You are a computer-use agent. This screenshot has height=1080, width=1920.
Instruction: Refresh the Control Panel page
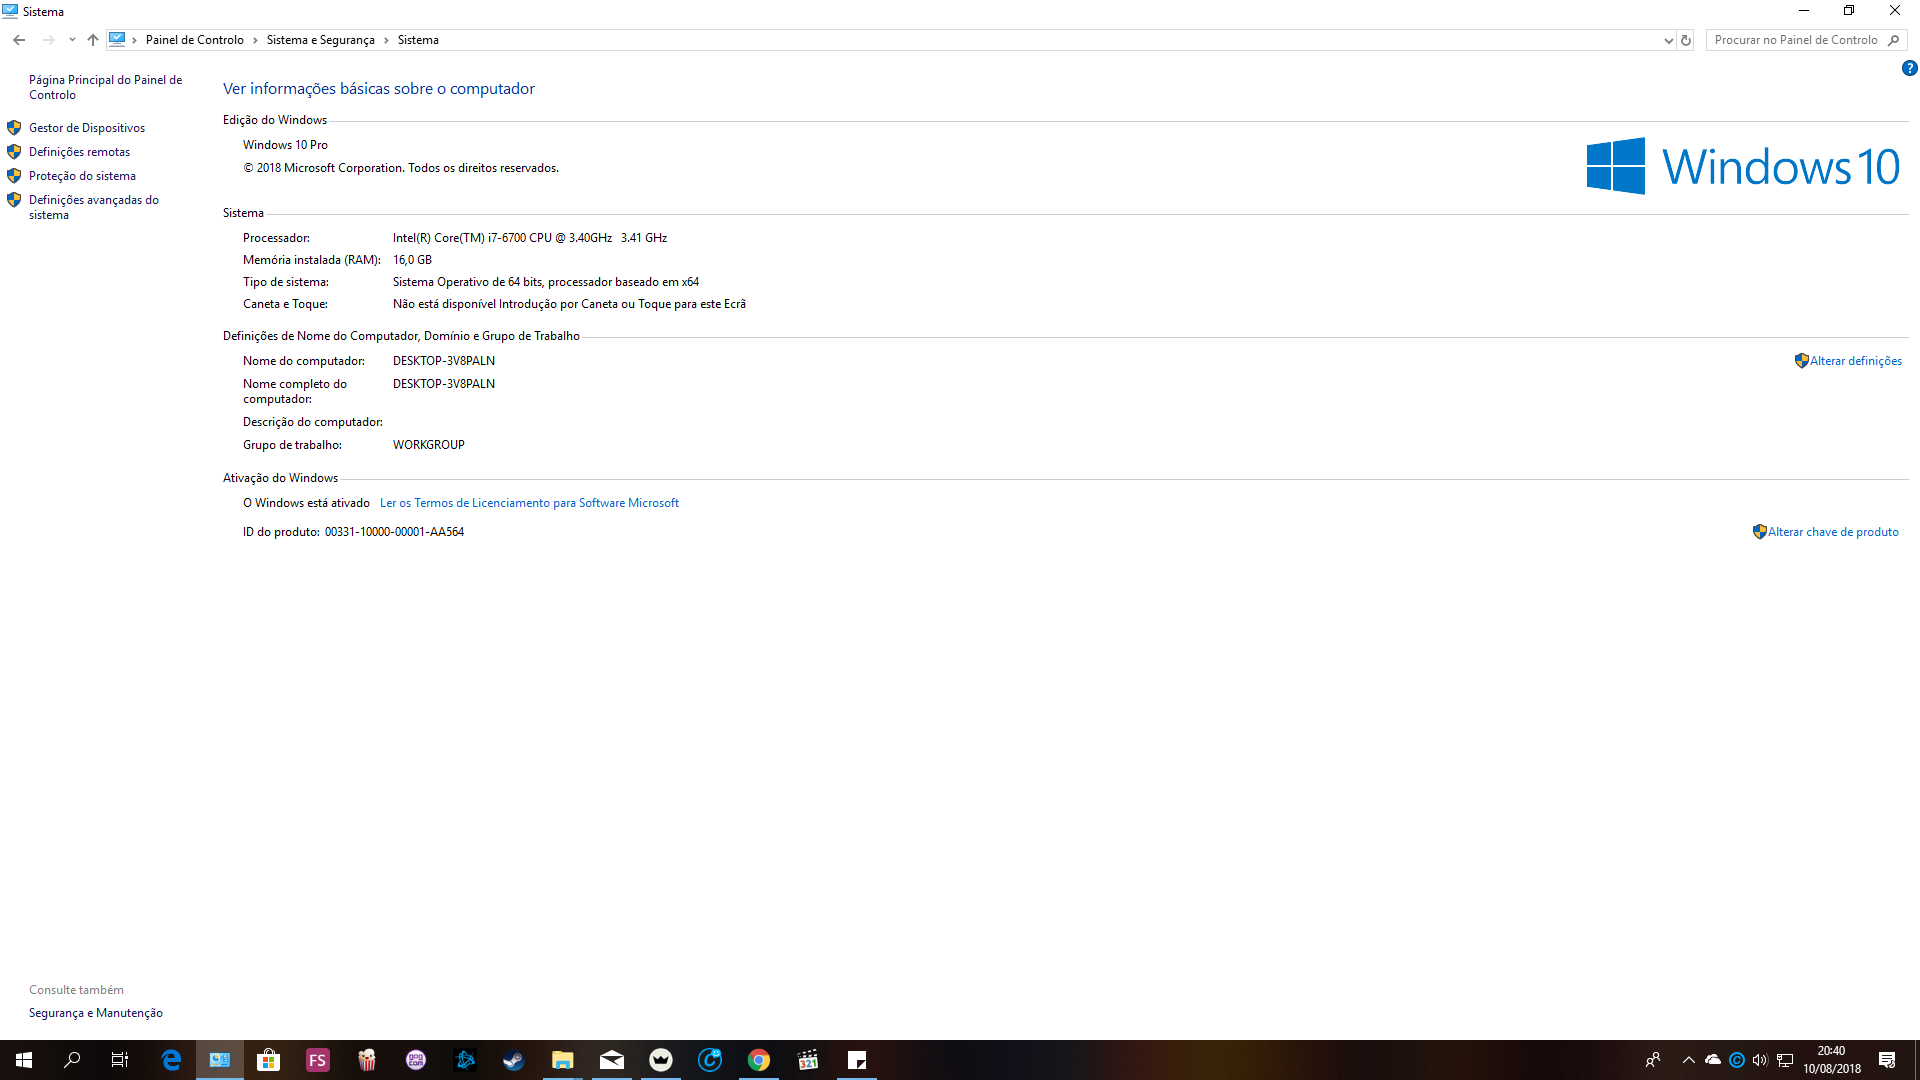pyautogui.click(x=1685, y=40)
